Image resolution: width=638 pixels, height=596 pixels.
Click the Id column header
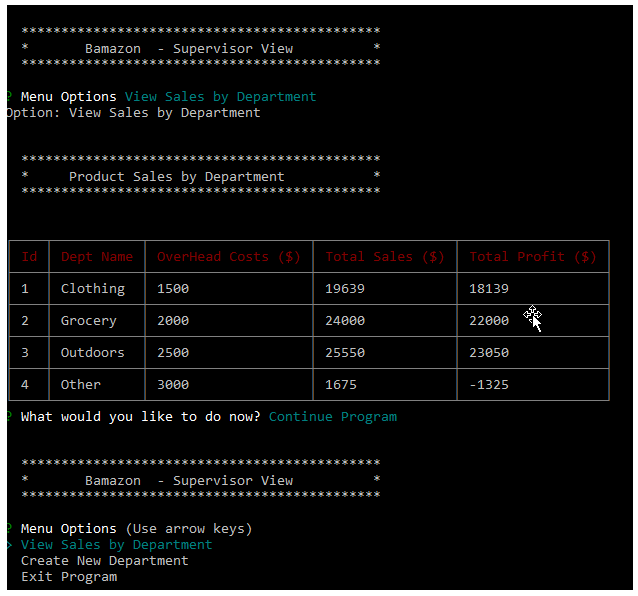[x=29, y=257]
